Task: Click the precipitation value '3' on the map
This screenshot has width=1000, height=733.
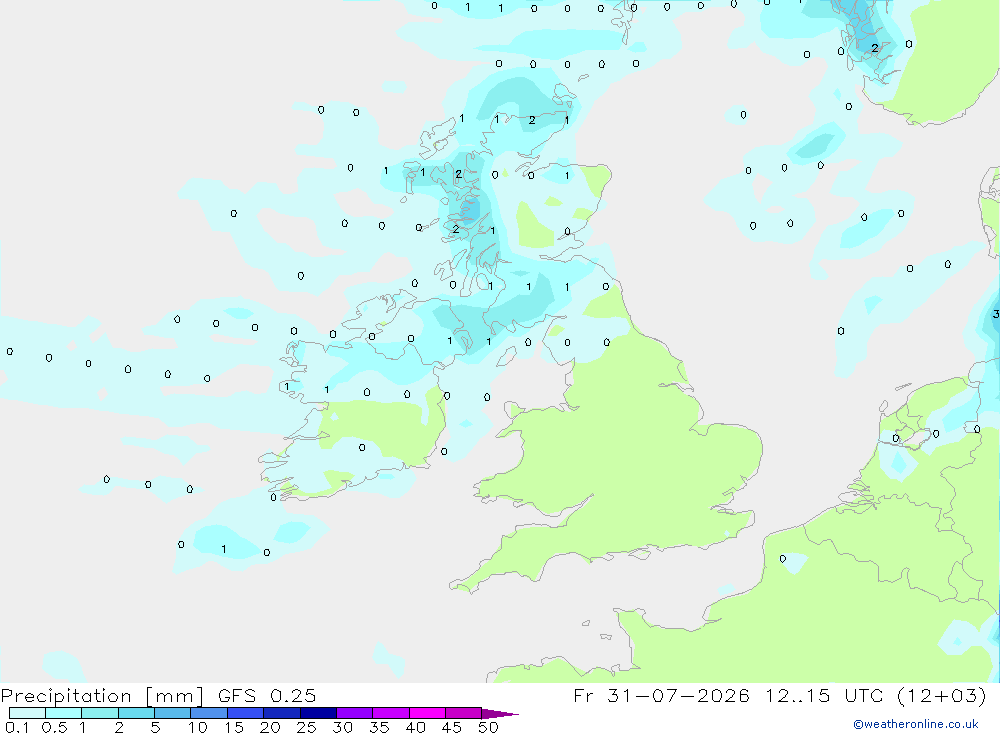Action: [x=996, y=314]
